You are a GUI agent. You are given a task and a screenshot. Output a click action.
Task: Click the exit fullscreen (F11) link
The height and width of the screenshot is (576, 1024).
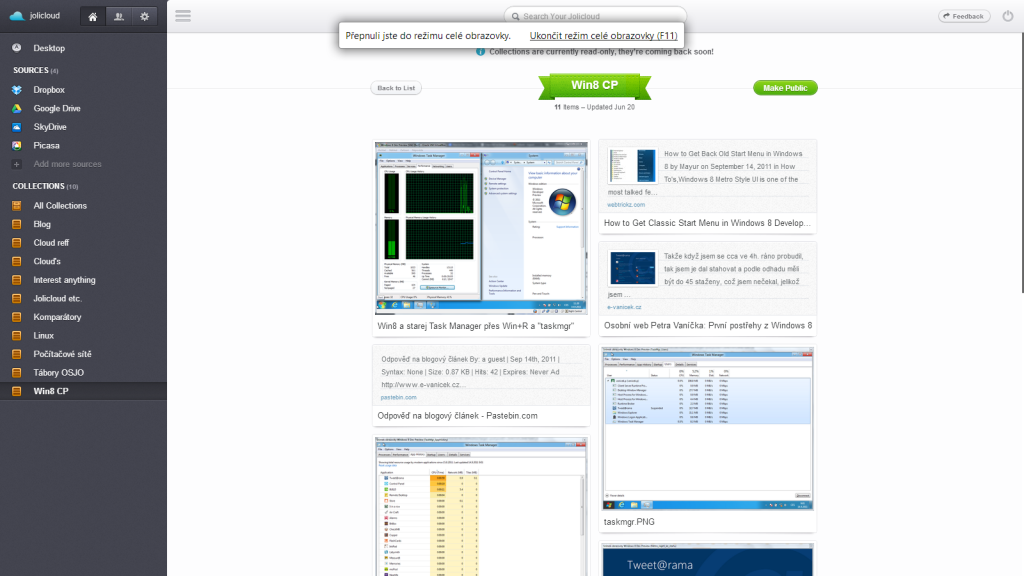[x=603, y=35]
